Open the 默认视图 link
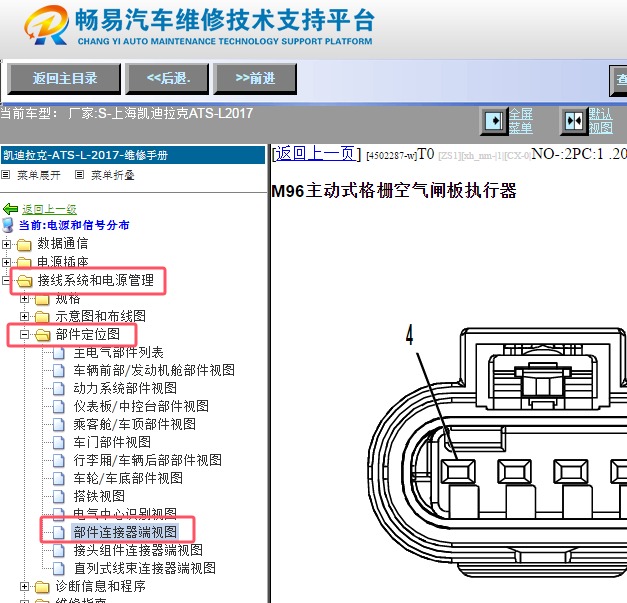The image size is (627, 603). [x=601, y=121]
